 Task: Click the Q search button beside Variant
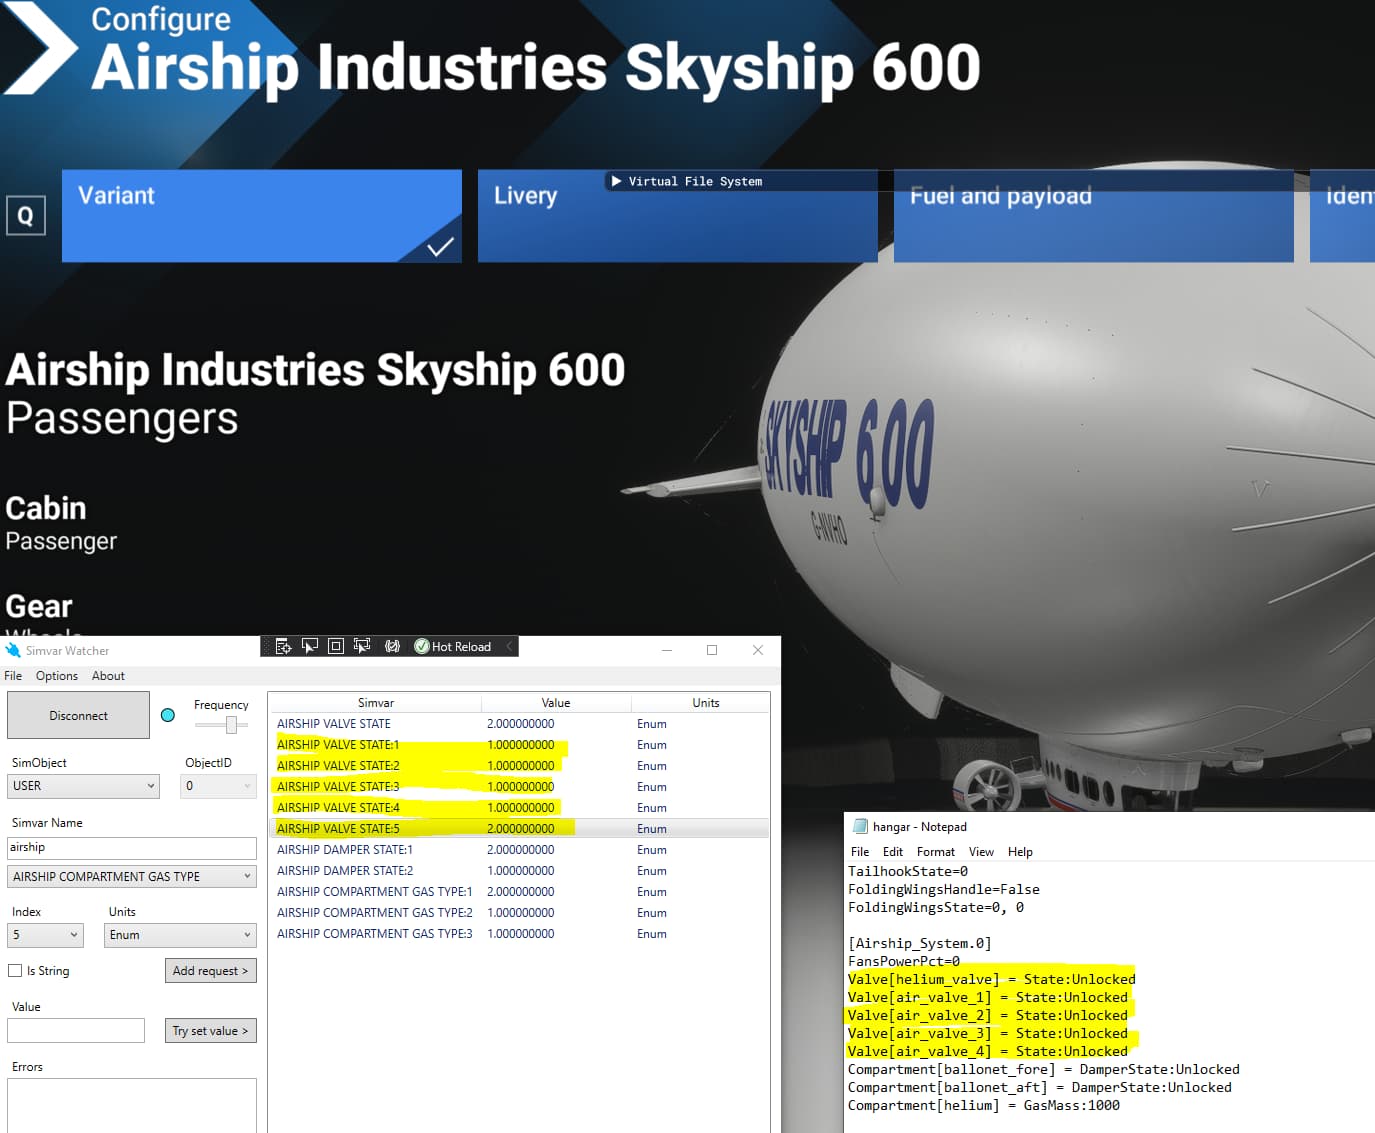click(x=26, y=215)
